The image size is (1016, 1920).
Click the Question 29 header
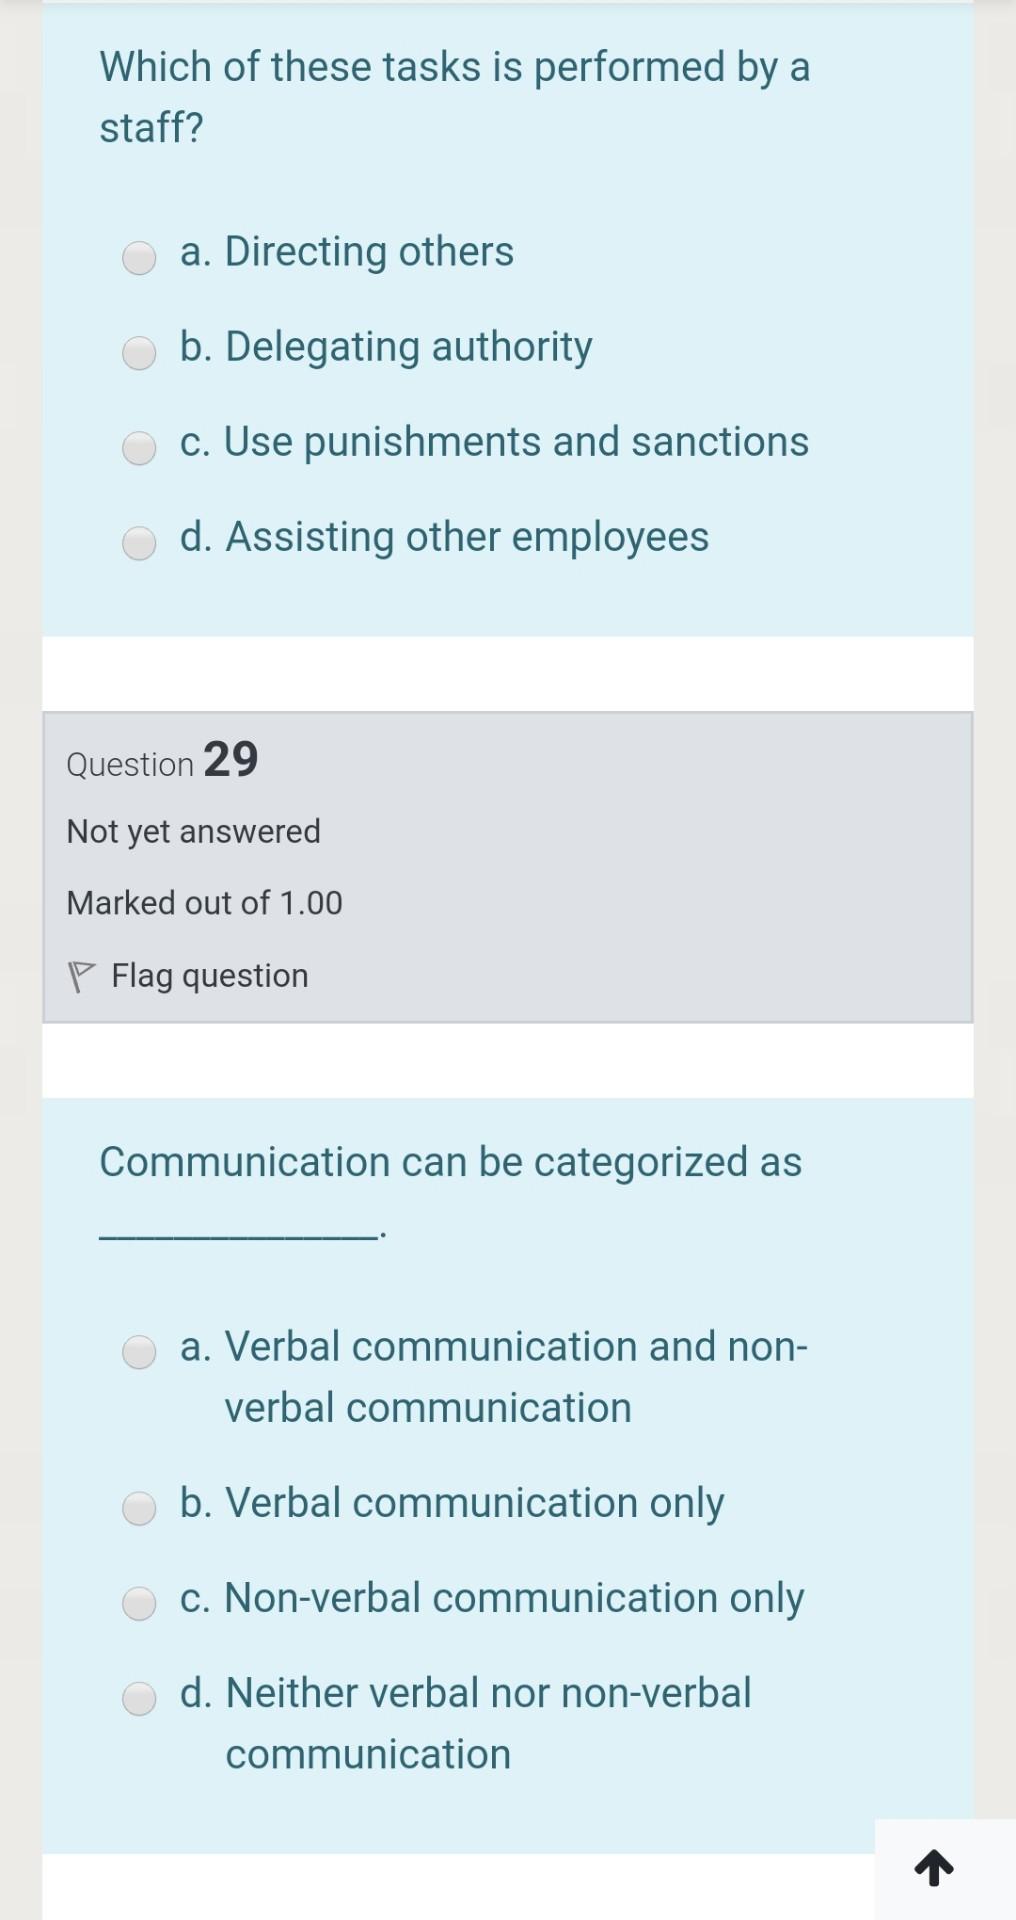(x=162, y=762)
